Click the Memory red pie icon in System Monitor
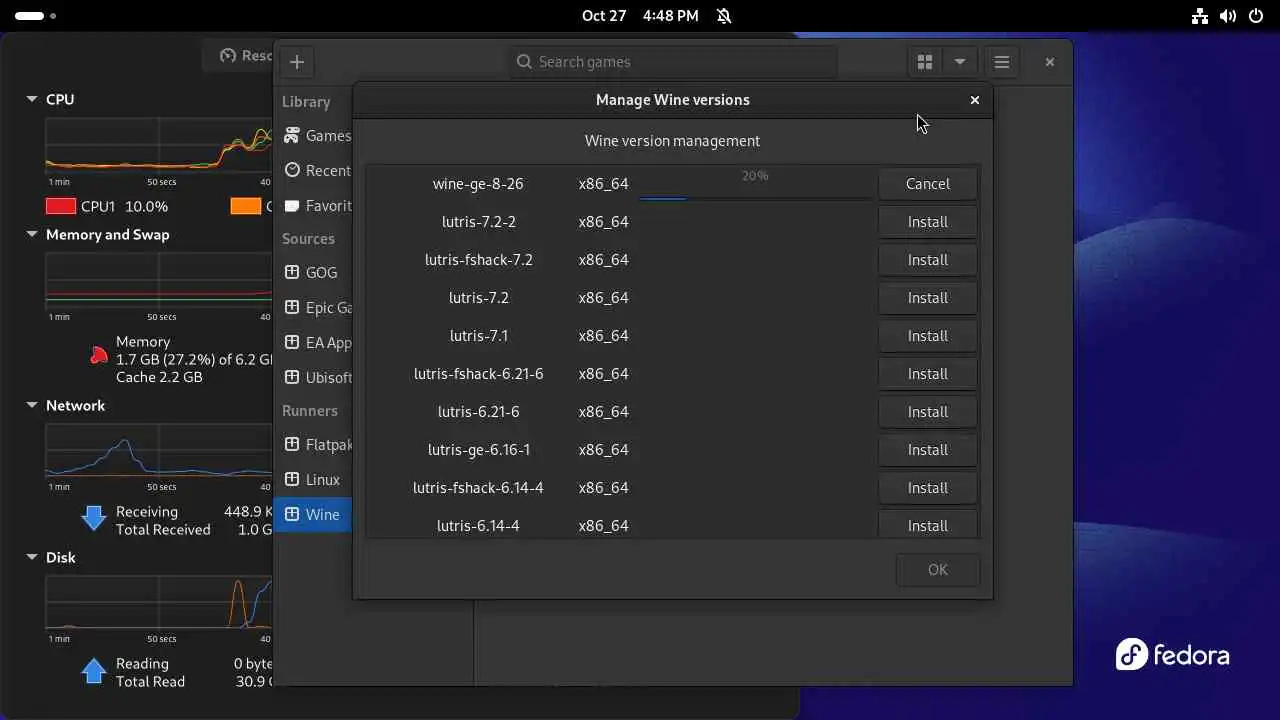The width and height of the screenshot is (1280, 720). click(x=99, y=354)
